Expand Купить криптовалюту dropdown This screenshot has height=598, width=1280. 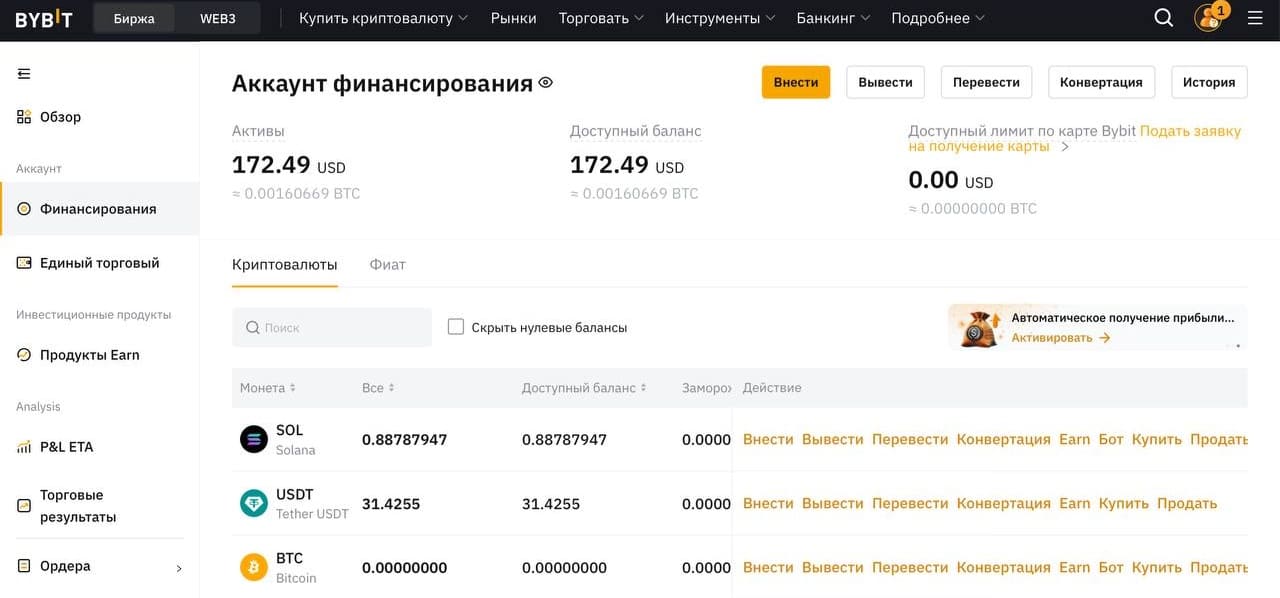[383, 18]
